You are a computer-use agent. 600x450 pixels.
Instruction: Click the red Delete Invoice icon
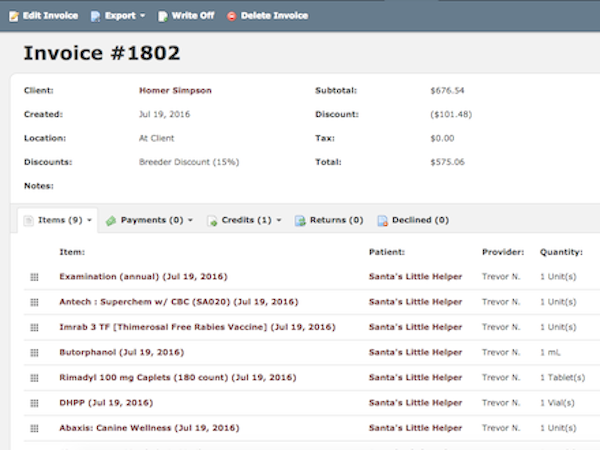point(232,16)
